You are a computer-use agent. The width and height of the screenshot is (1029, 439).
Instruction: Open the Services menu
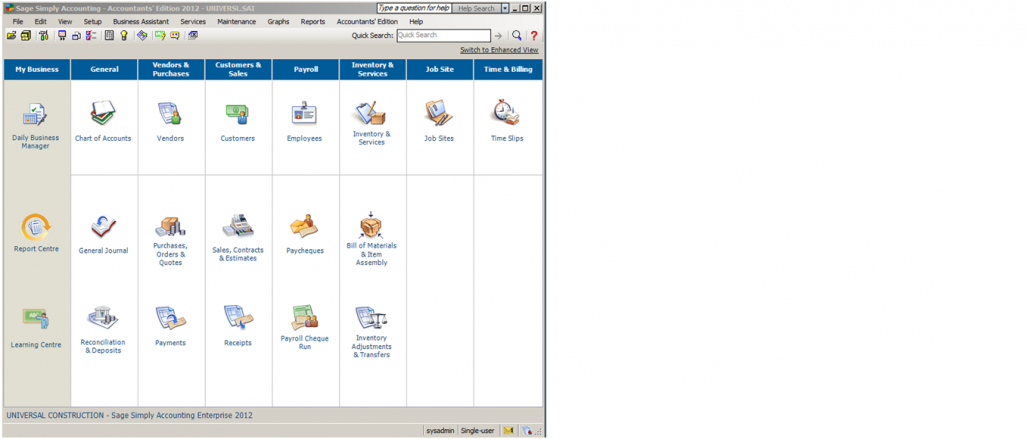point(193,22)
